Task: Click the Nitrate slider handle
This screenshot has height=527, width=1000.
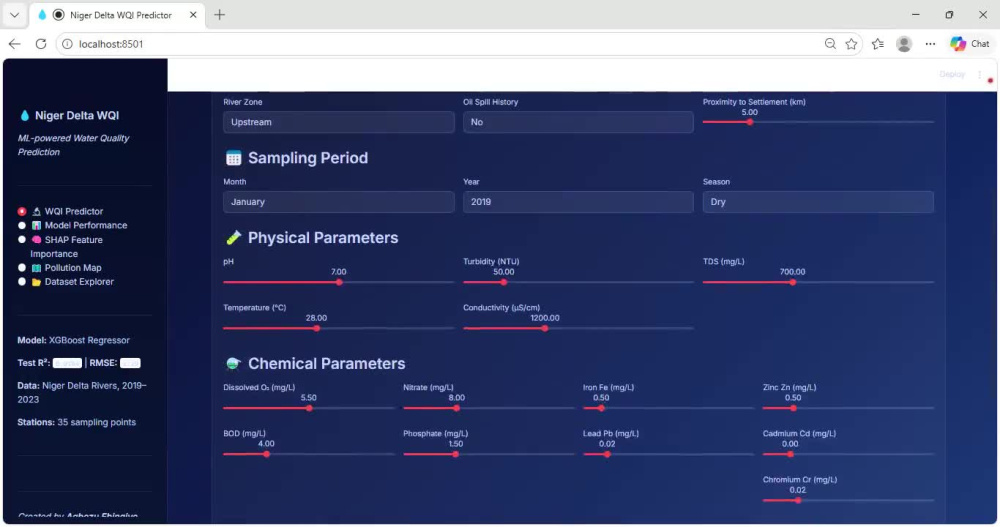Action: point(457,408)
